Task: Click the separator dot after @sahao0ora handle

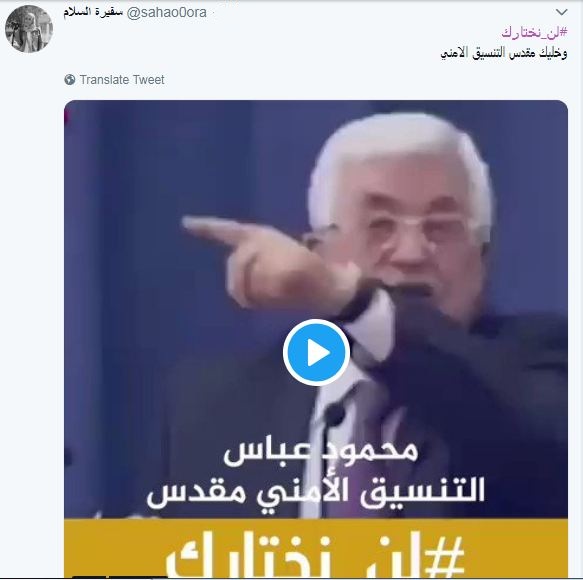Action: (x=213, y=13)
